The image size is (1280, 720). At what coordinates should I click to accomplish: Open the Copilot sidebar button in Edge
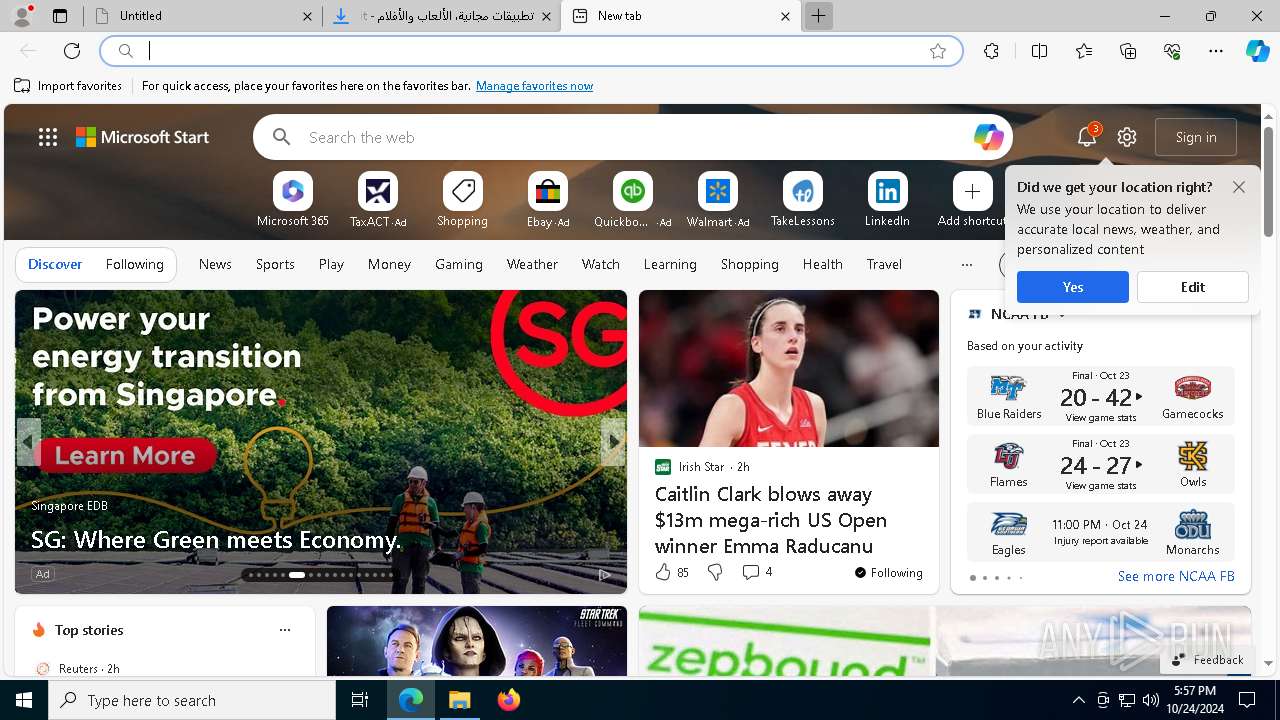click(1257, 51)
